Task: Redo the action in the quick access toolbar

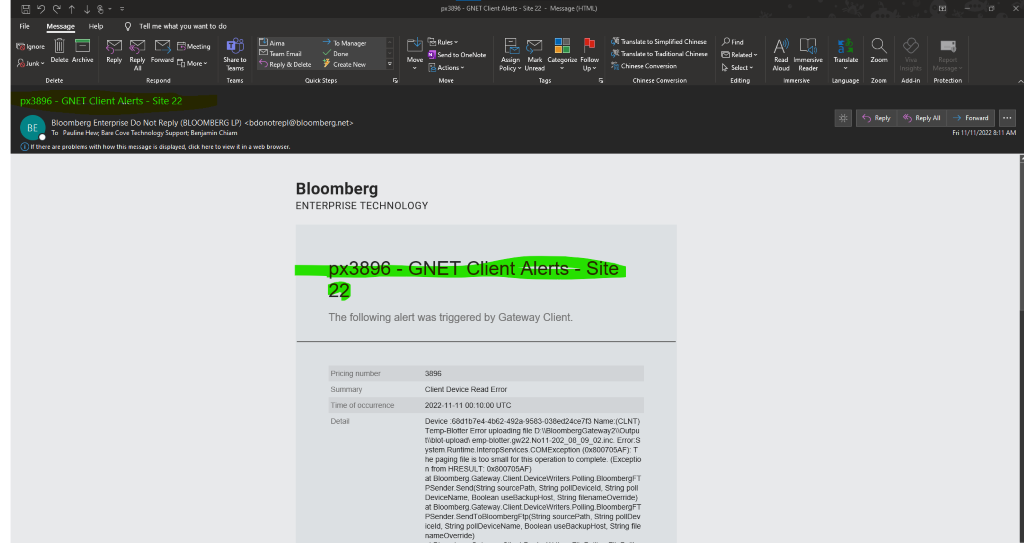Action: point(57,9)
